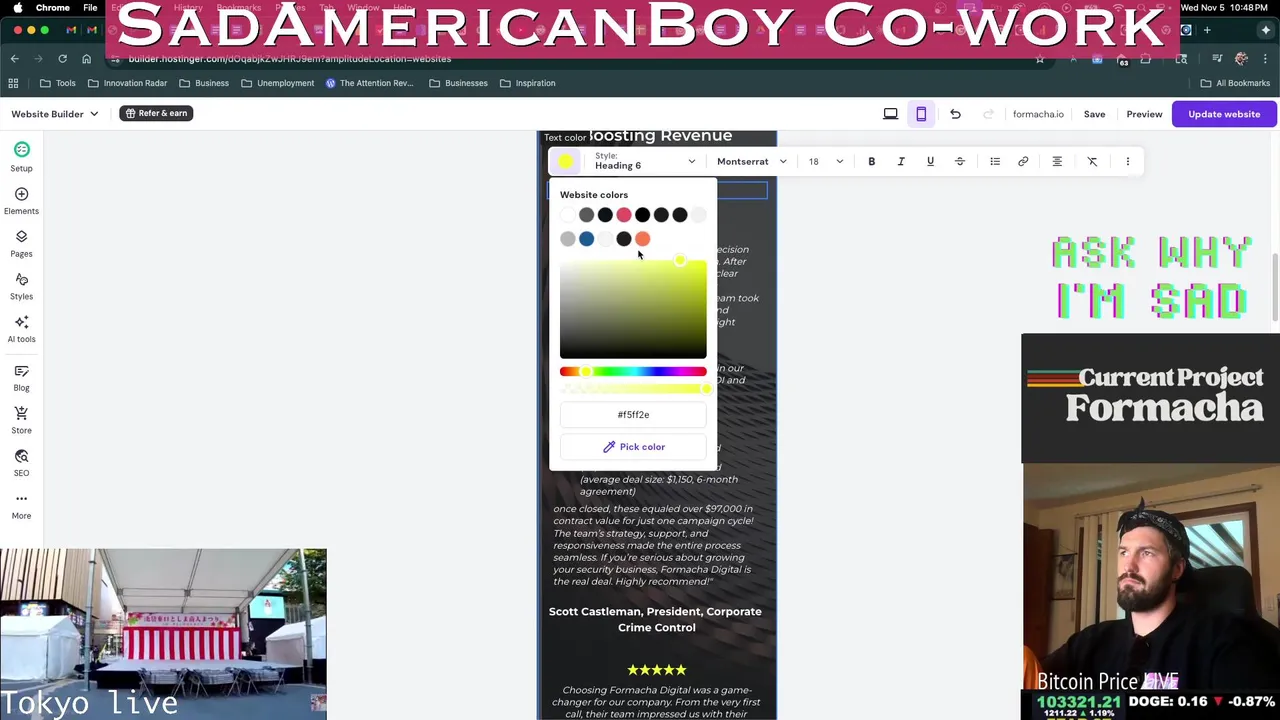This screenshot has height=720, width=1280.
Task: Toggle underline formatting
Action: click(x=930, y=161)
